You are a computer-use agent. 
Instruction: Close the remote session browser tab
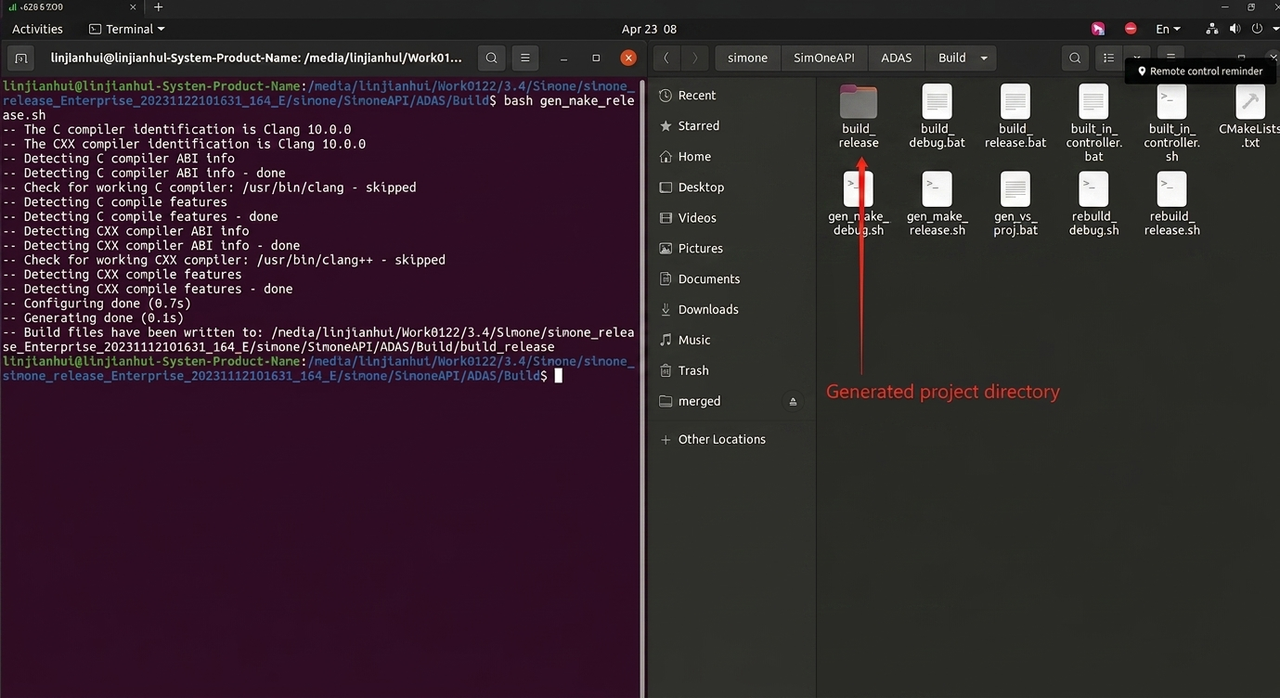(x=133, y=7)
